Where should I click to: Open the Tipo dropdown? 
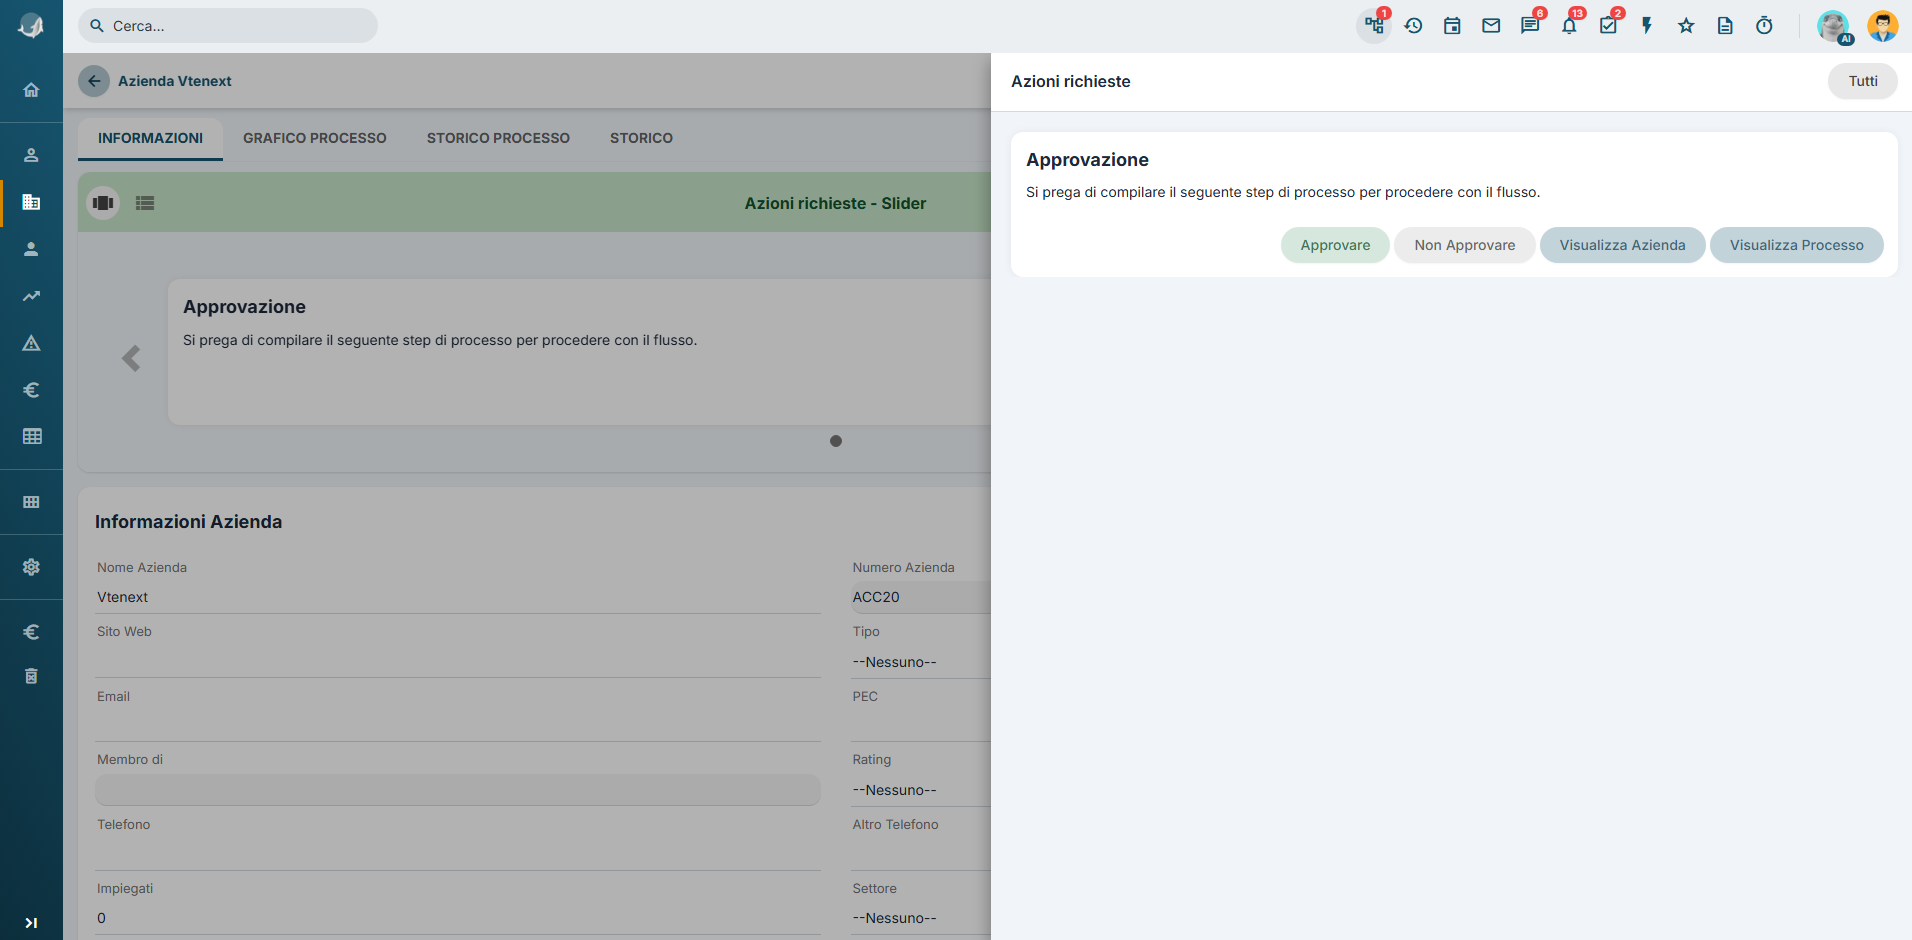tap(920, 662)
